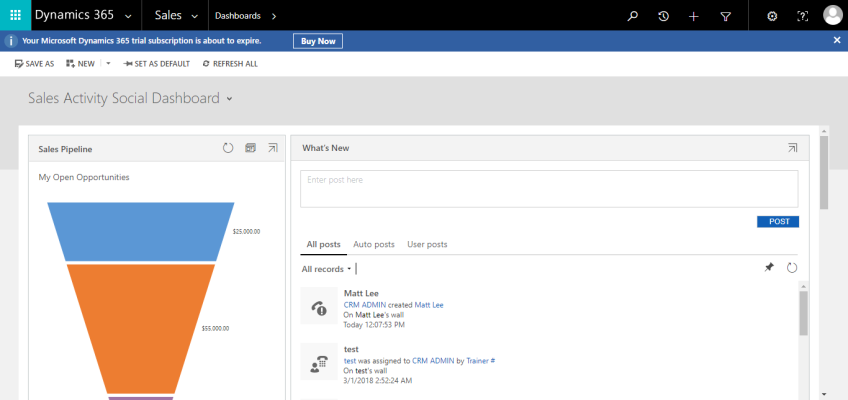Viewport: 848px width, 400px height.
Task: Click SAVE AS in command bar
Action: (34, 64)
